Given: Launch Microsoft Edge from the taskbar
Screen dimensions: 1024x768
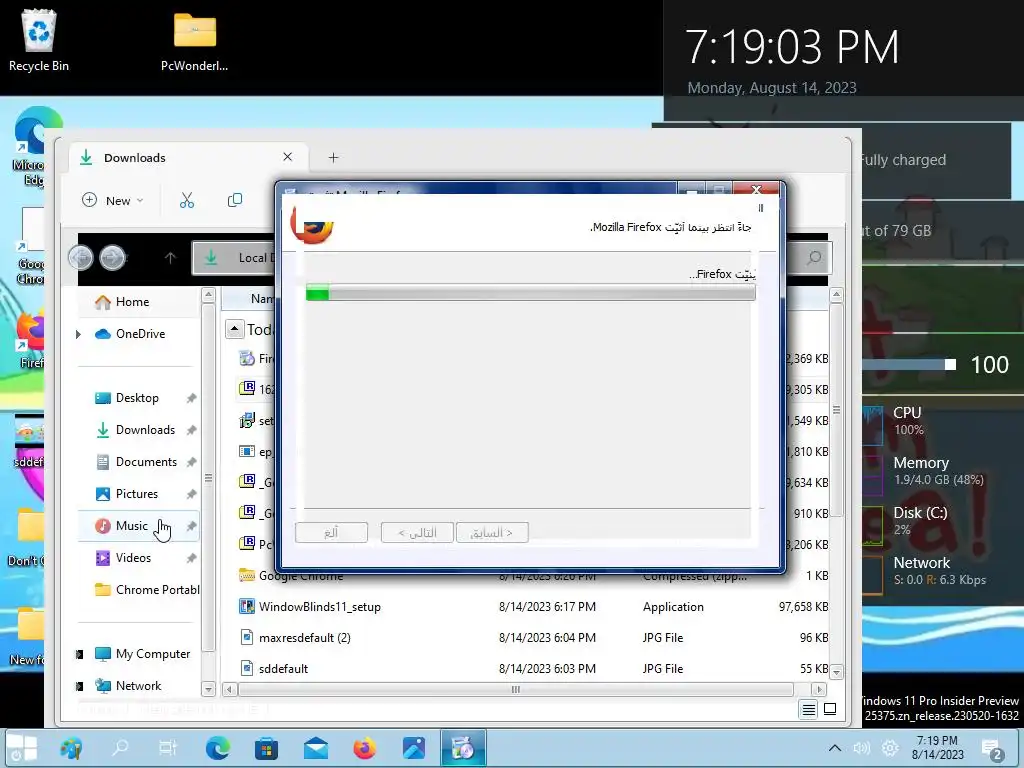Looking at the screenshot, I should 217,748.
